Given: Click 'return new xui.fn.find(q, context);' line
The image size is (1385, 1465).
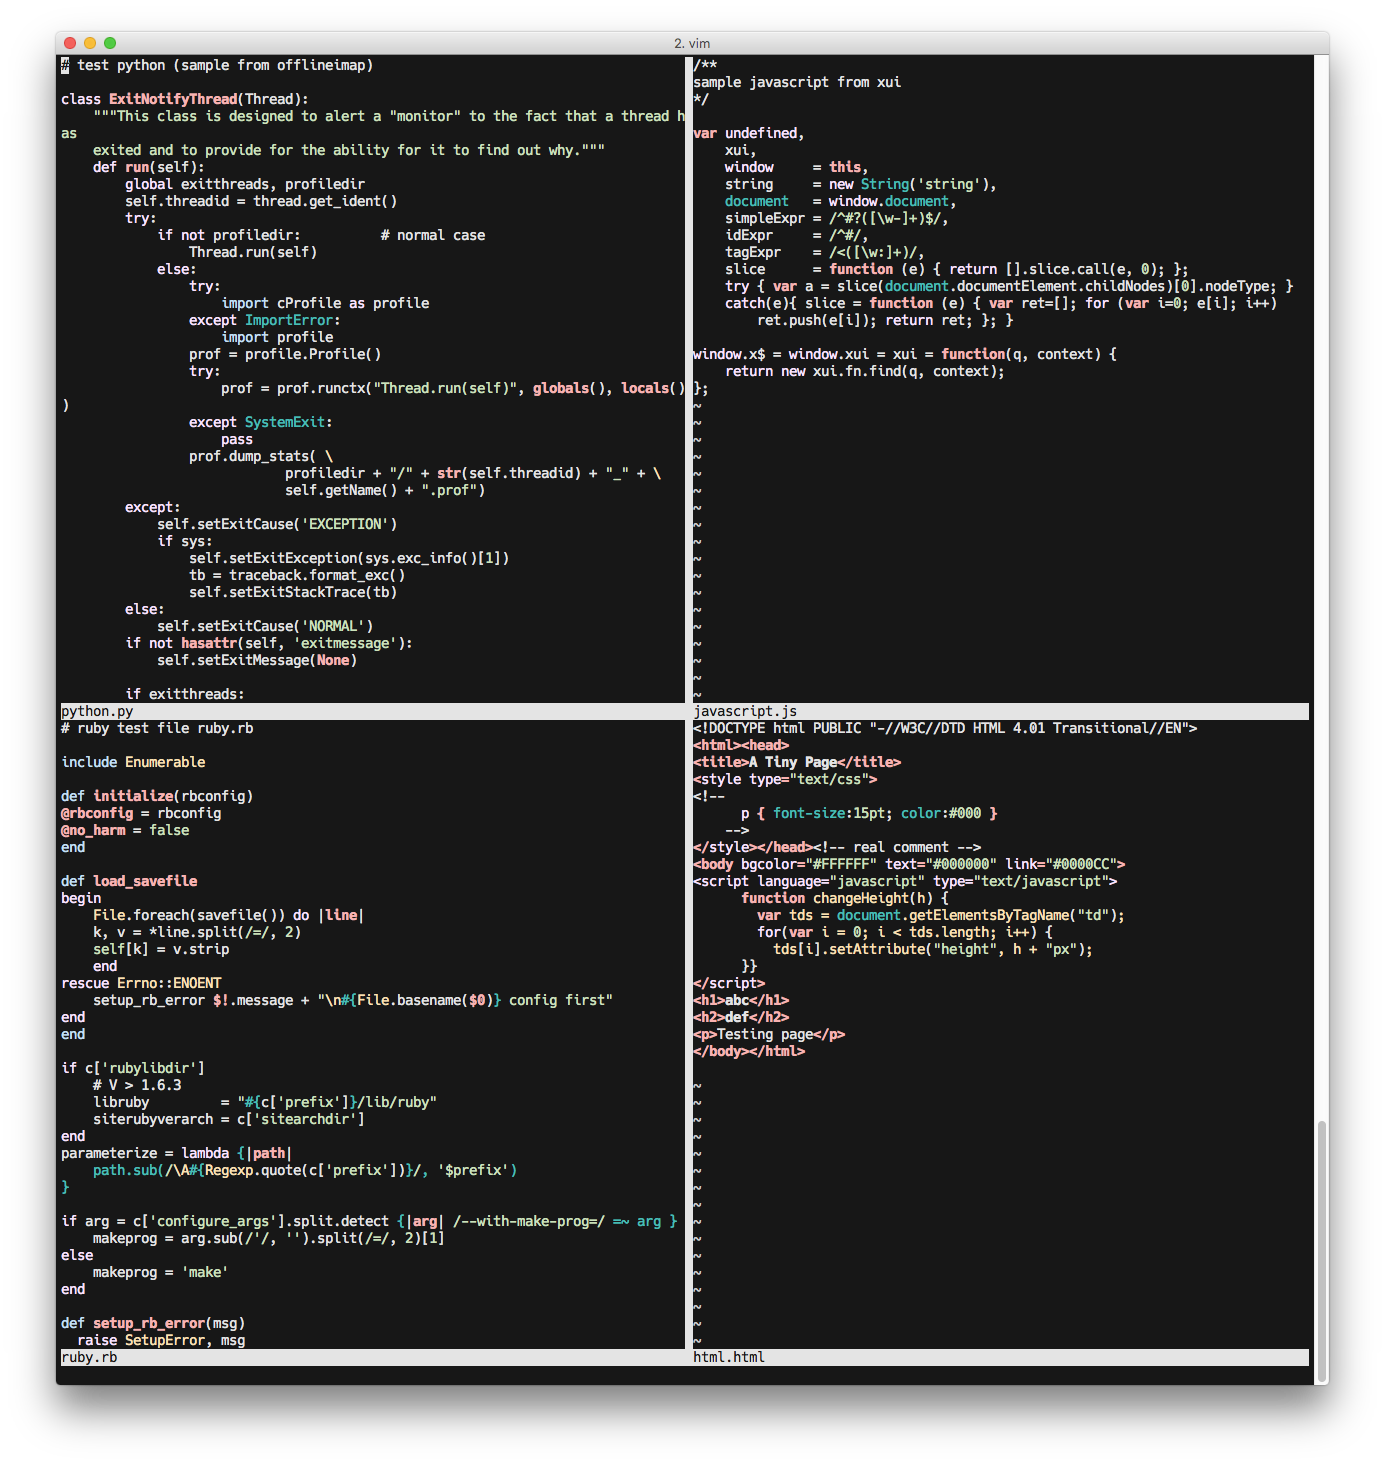Looking at the screenshot, I should point(865,371).
